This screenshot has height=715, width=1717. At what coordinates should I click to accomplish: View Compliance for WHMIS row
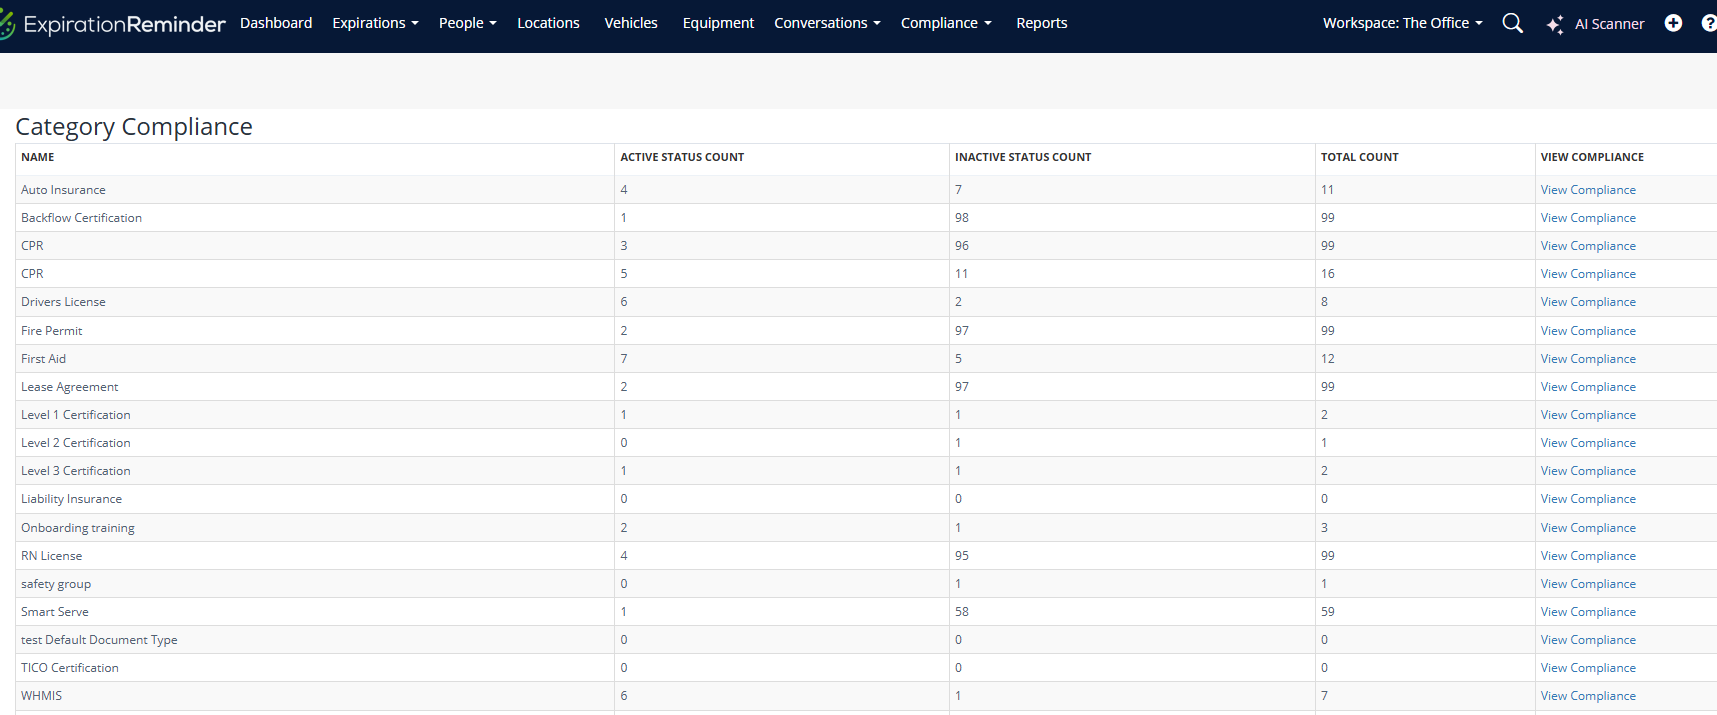(1587, 696)
